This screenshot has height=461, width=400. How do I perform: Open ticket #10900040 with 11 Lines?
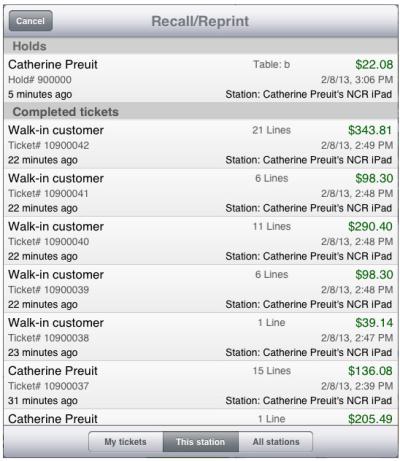[200, 241]
